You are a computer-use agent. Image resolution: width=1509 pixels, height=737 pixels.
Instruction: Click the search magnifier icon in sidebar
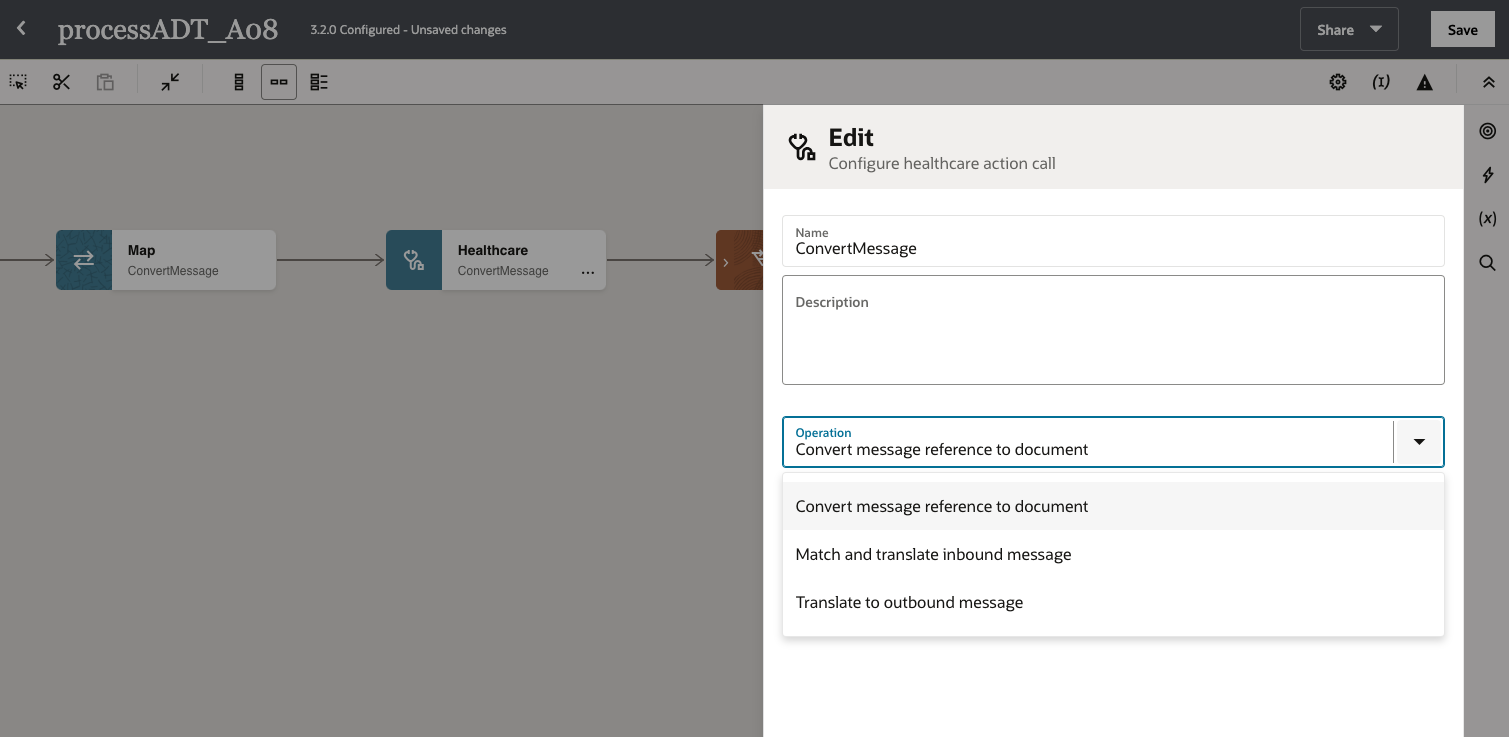[1488, 263]
